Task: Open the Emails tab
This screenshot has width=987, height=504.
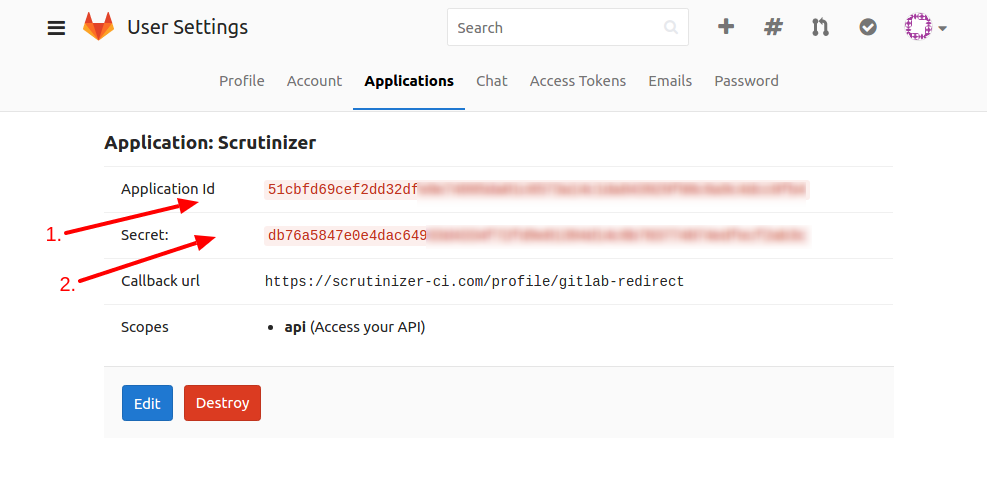Action: click(x=670, y=81)
